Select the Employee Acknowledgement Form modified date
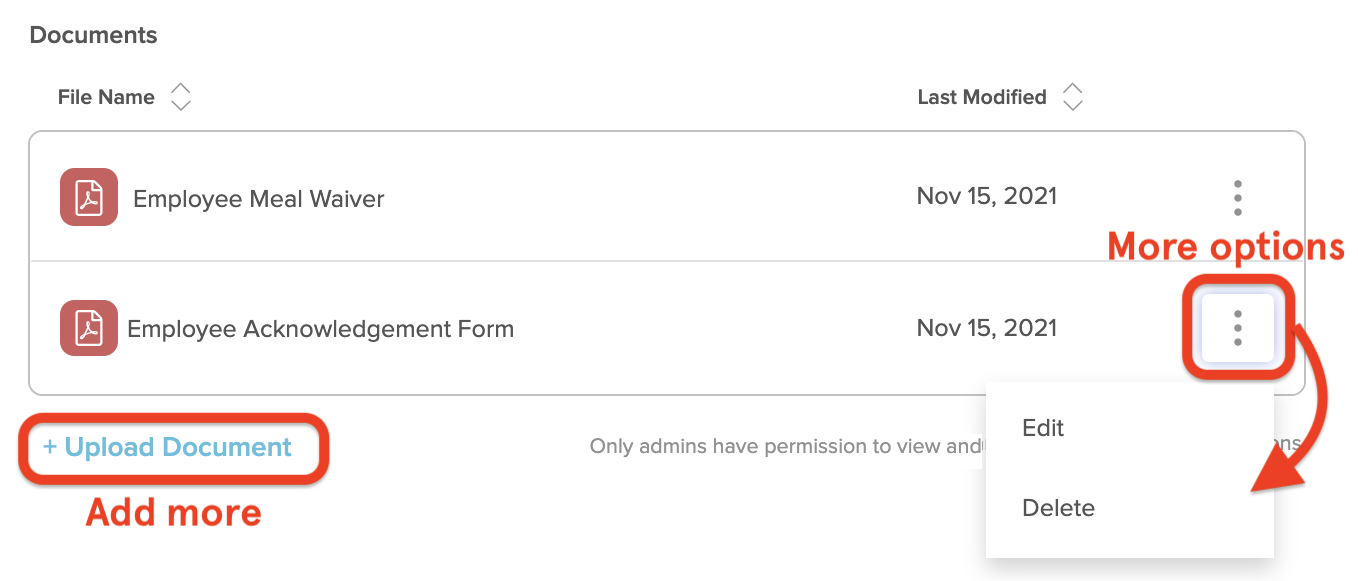The height and width of the screenshot is (581, 1358). 987,328
